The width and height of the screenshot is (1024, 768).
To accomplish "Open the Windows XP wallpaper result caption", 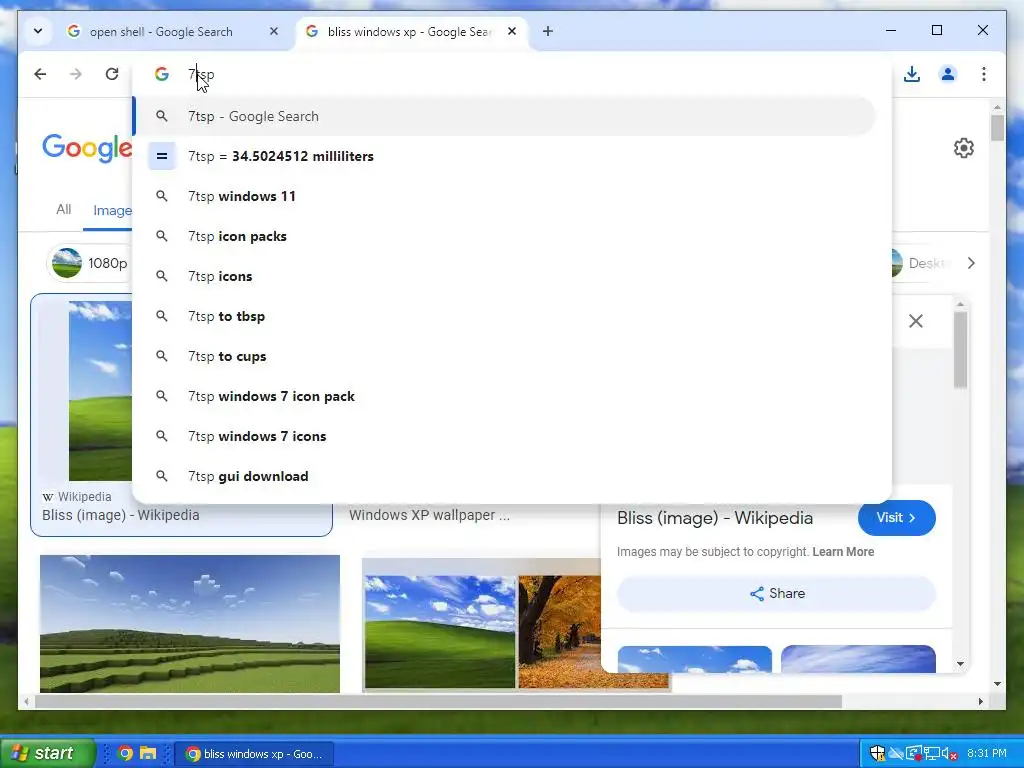I will point(429,515).
